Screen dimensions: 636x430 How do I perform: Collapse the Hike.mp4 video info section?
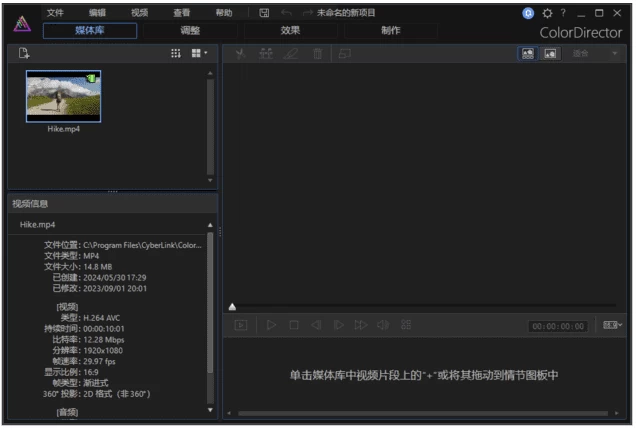click(x=210, y=225)
